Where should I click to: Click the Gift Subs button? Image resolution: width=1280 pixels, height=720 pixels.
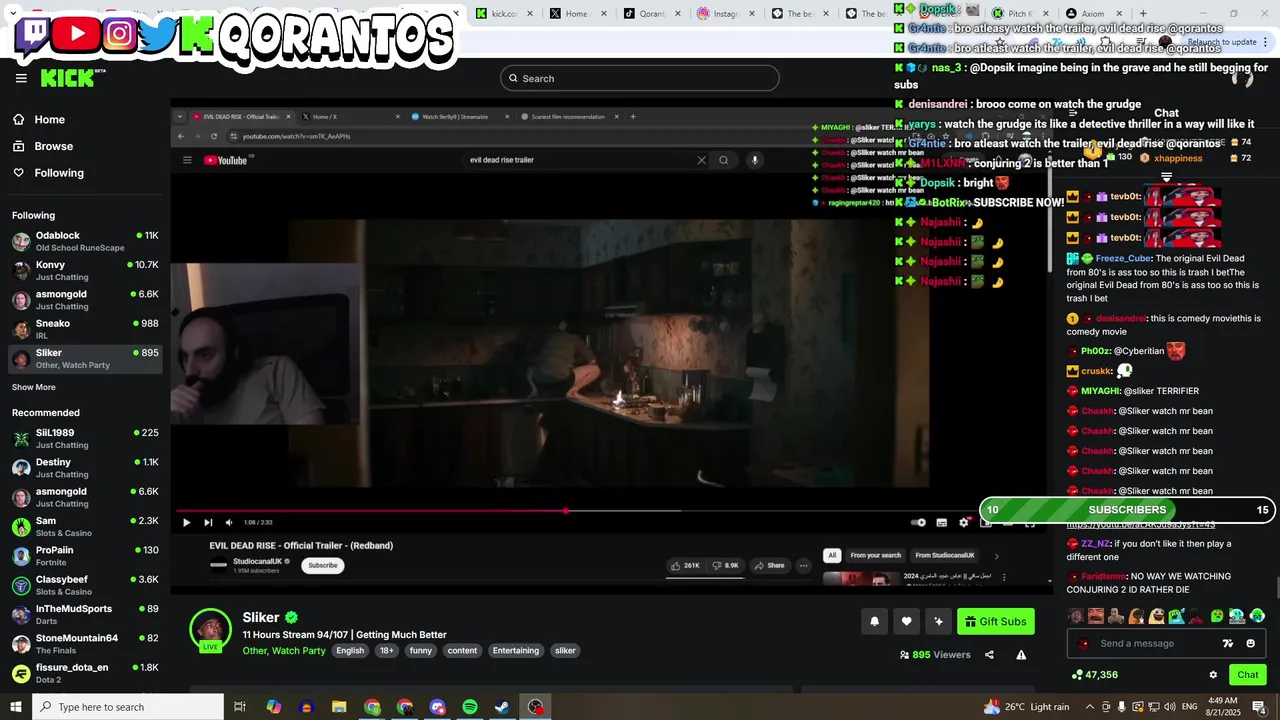[x=995, y=622]
